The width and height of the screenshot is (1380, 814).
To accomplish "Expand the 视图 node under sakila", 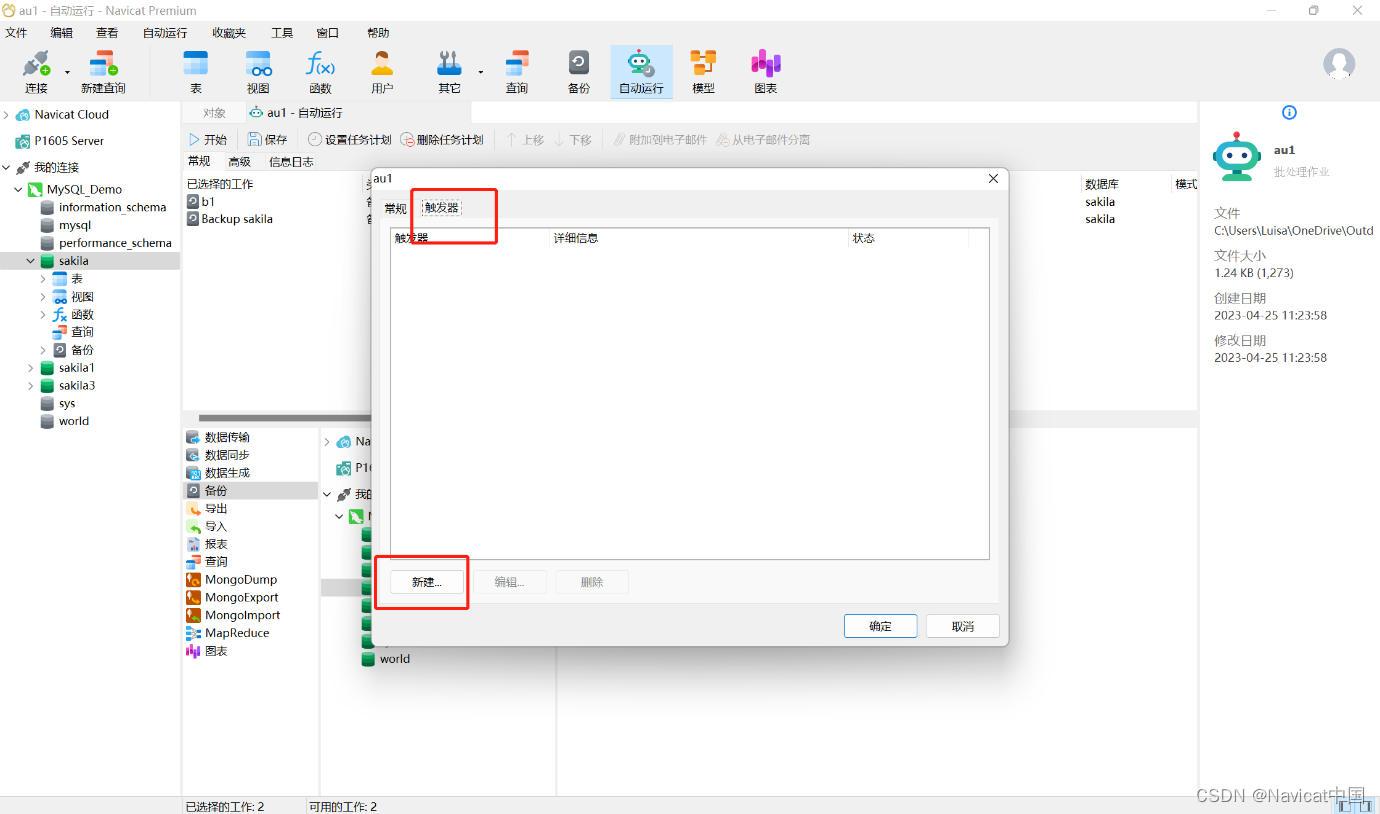I will click(43, 297).
